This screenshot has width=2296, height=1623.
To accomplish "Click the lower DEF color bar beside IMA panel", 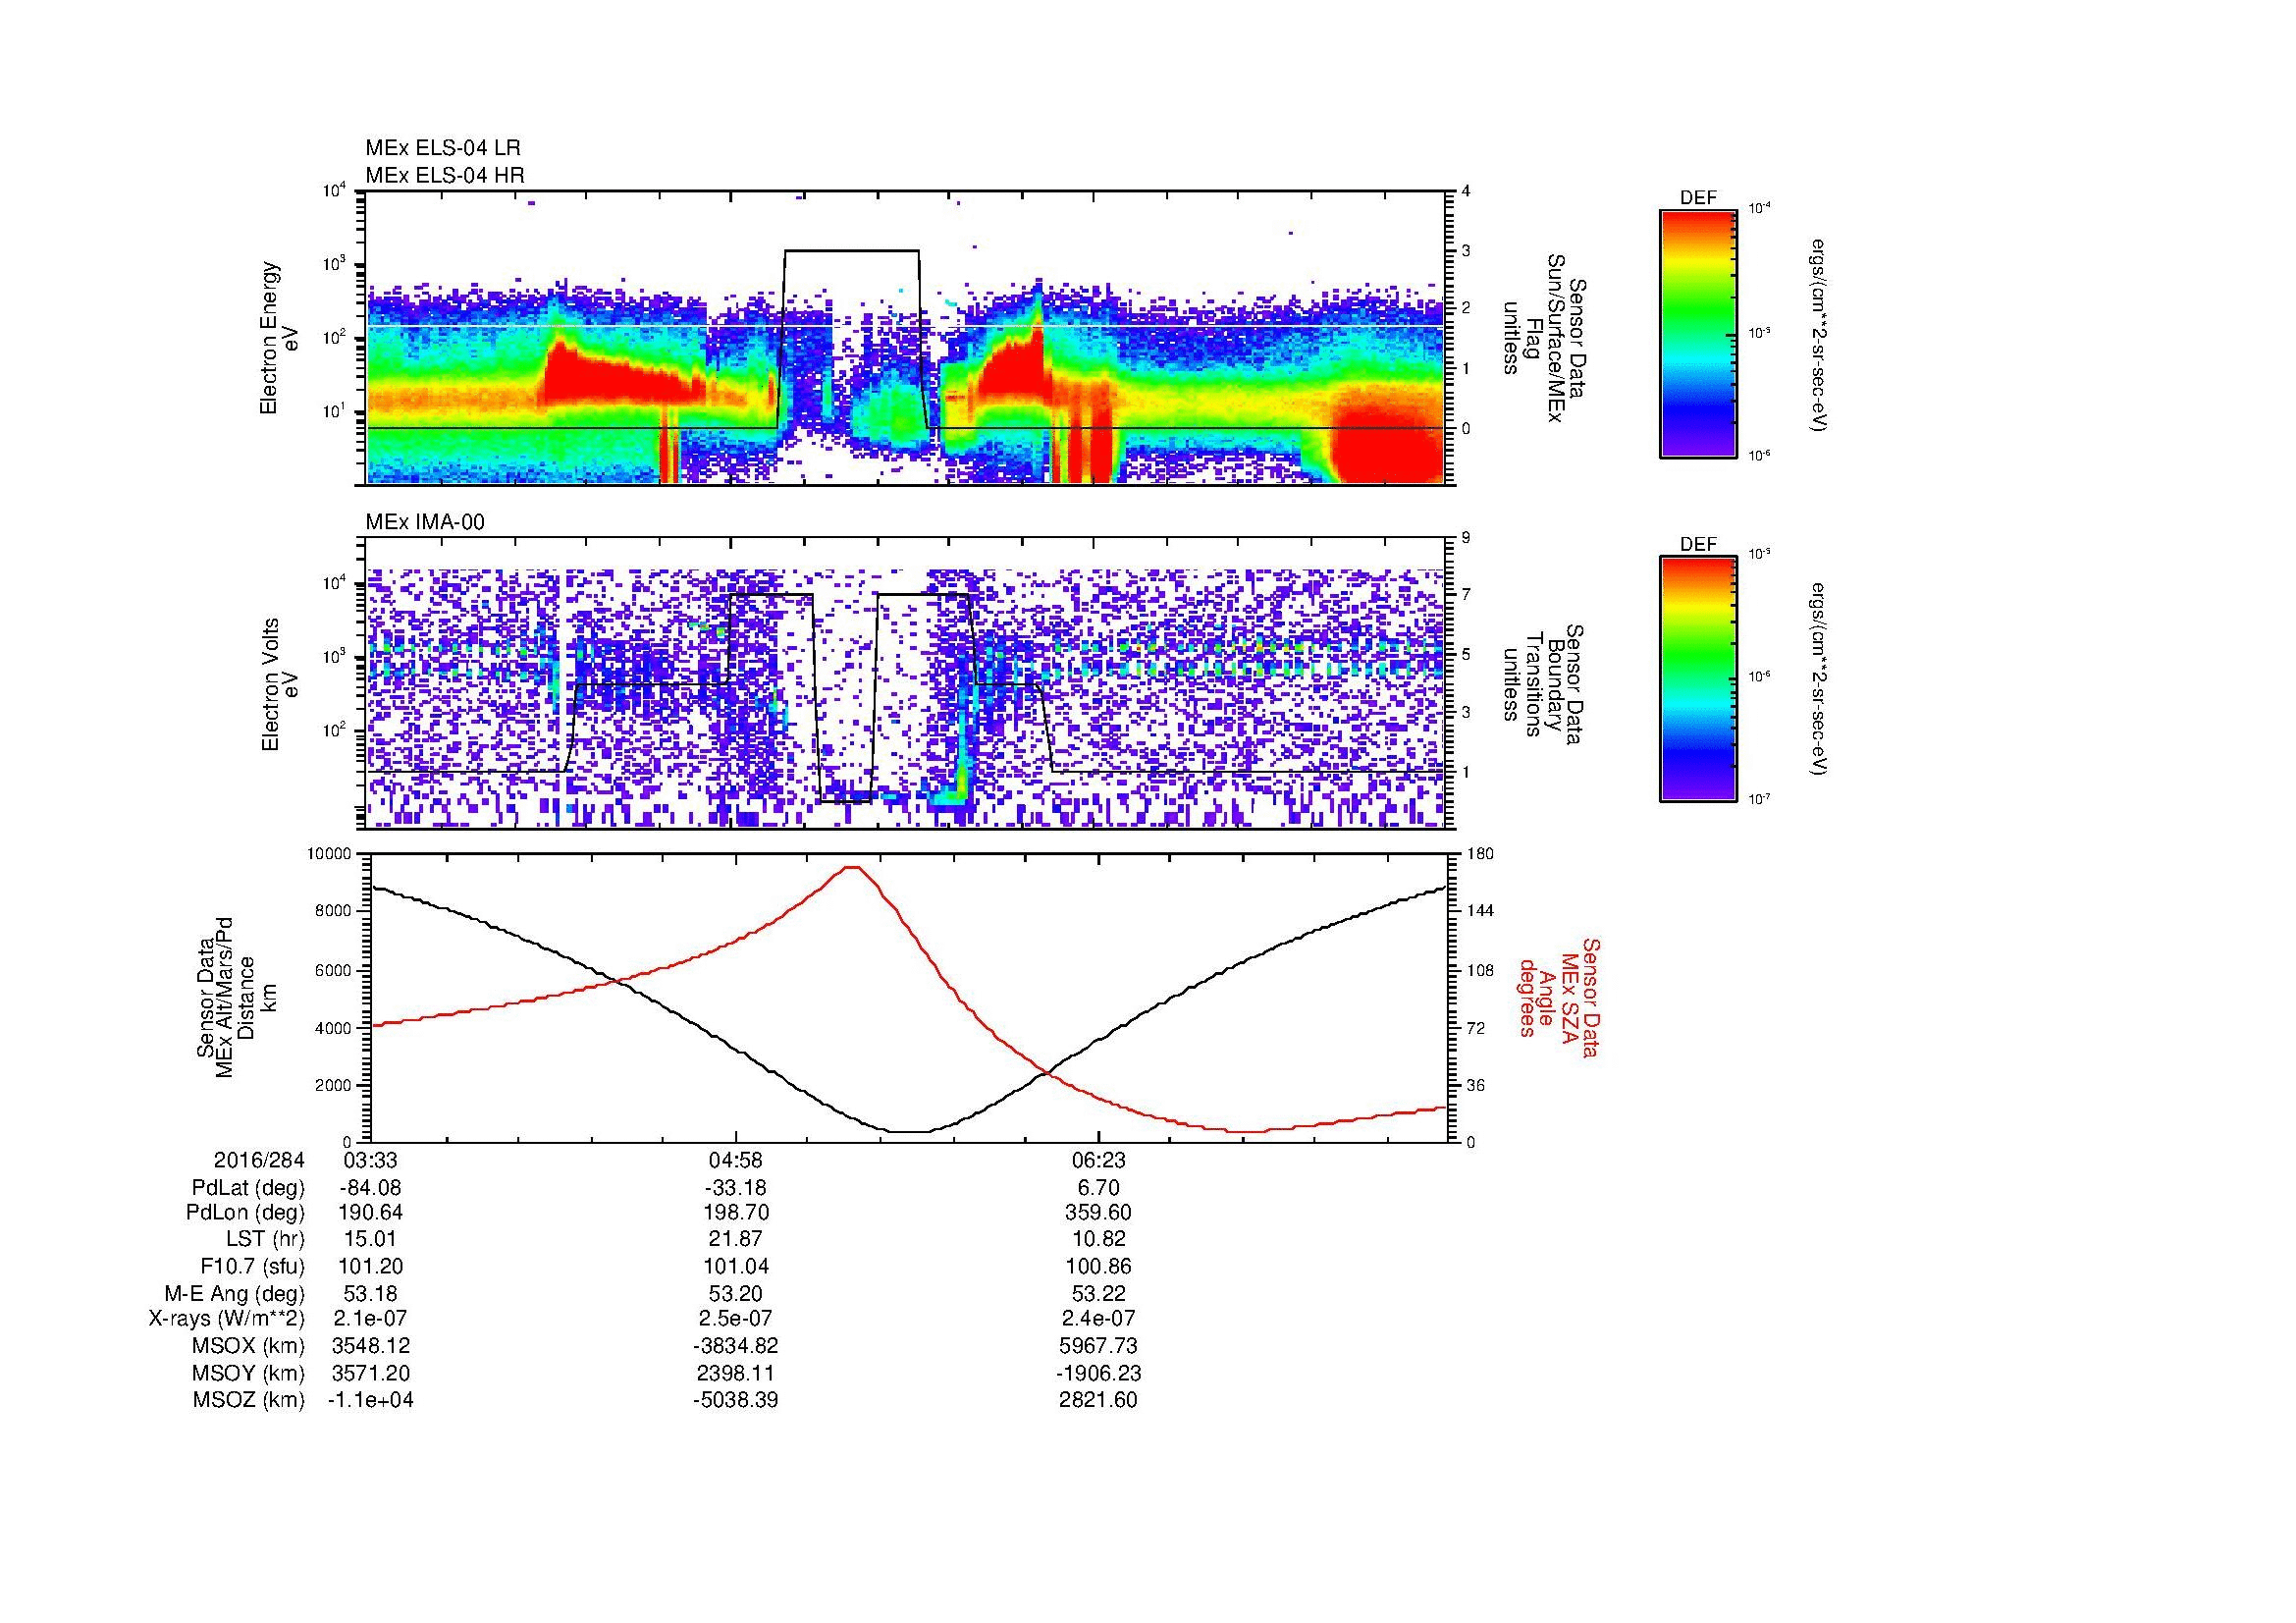I will [1698, 679].
